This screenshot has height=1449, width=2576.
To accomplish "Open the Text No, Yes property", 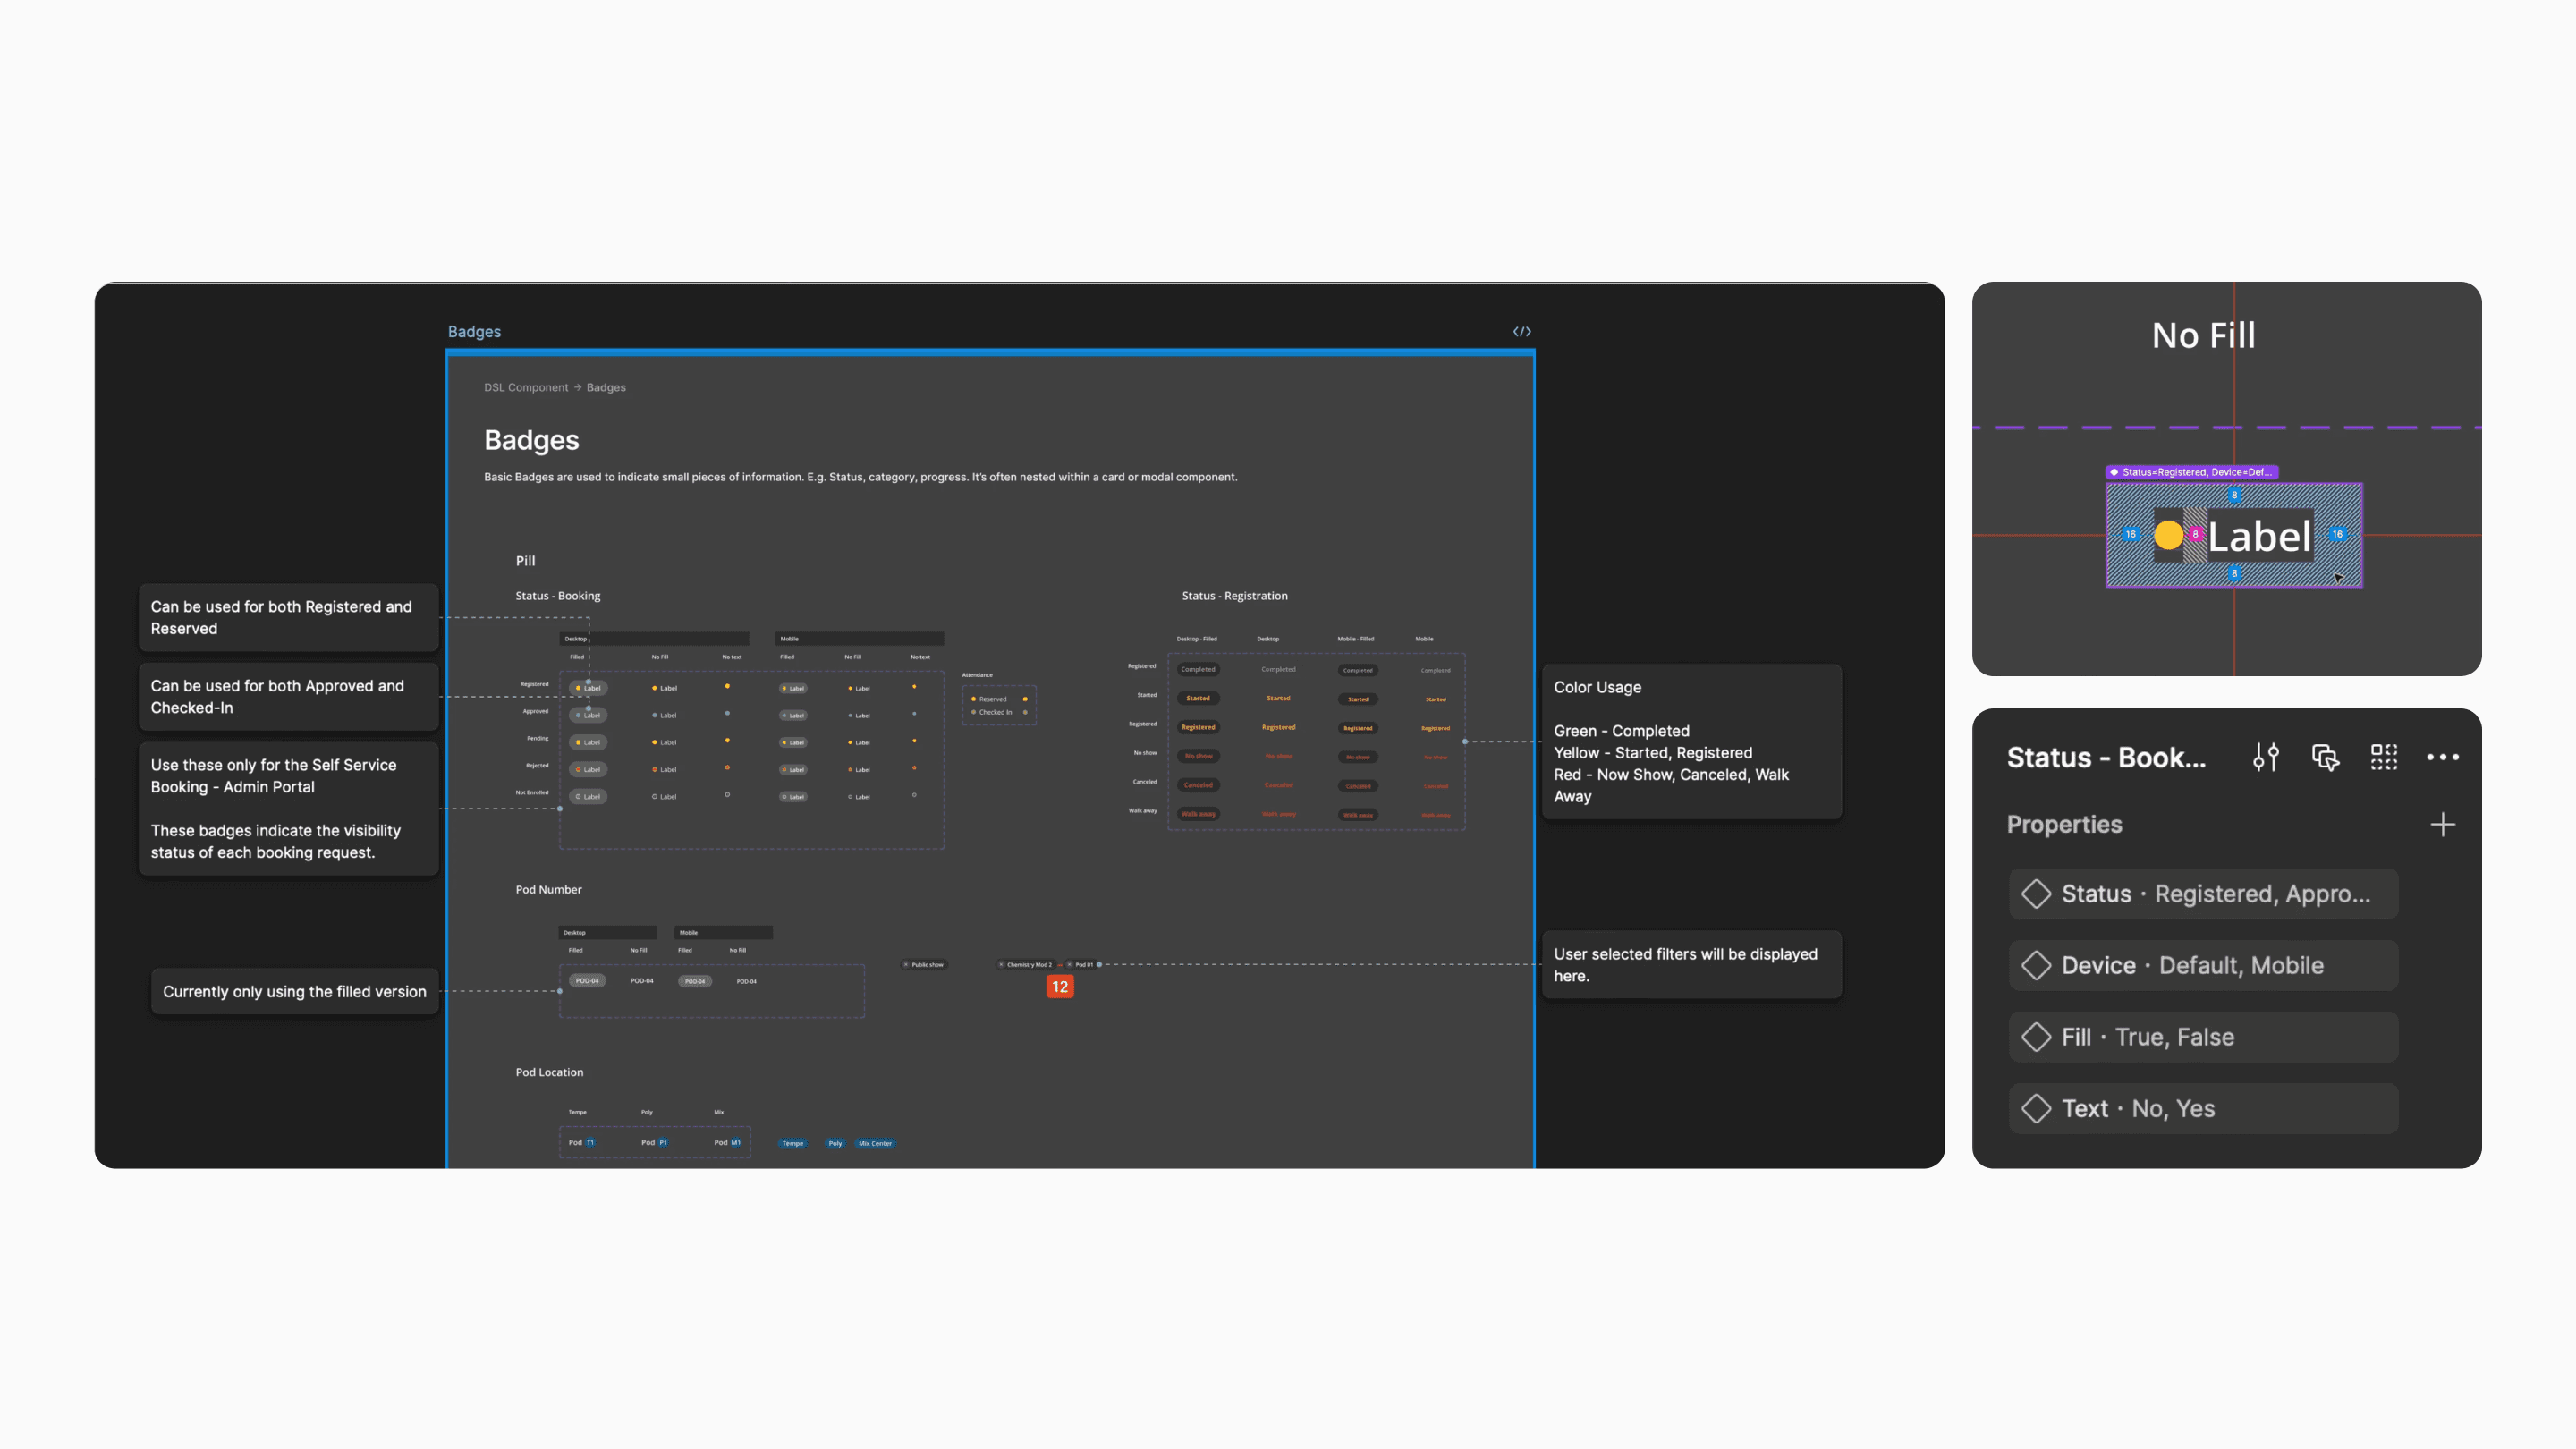I will (2203, 1108).
